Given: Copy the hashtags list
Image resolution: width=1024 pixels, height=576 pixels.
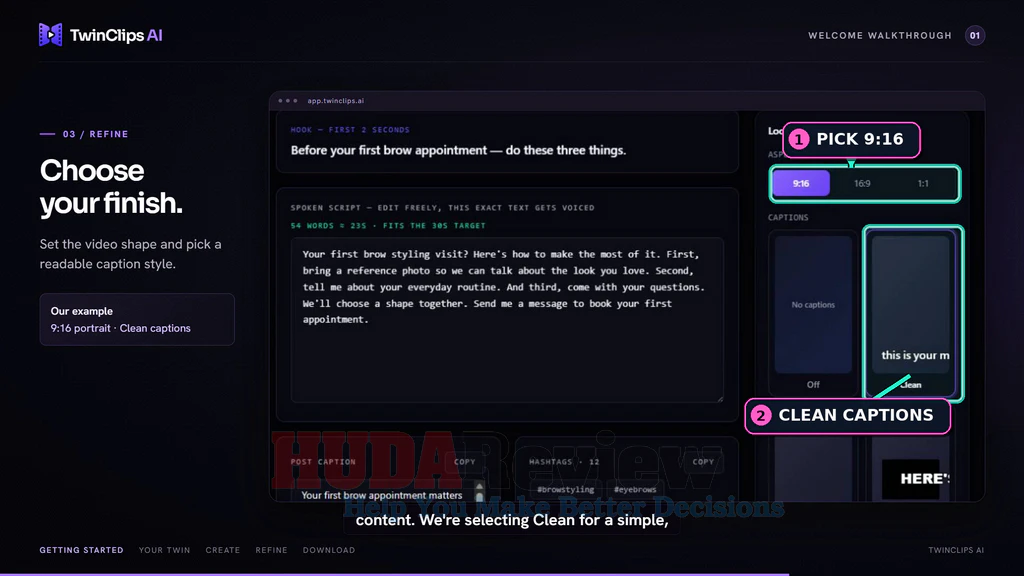Looking at the screenshot, I should [703, 462].
